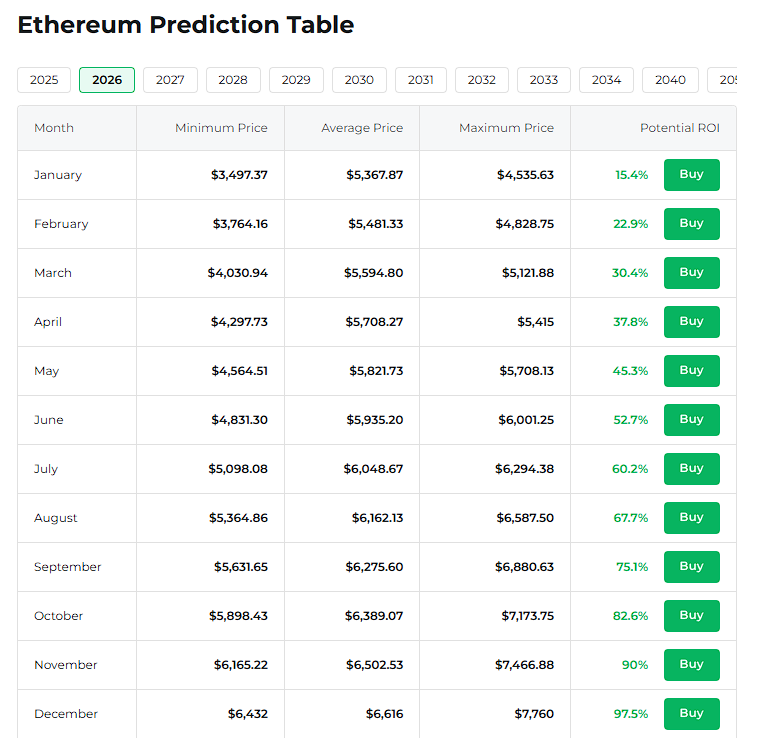Image resolution: width=781 pixels, height=738 pixels.
Task: Hit the Buy button for April
Action: [691, 322]
